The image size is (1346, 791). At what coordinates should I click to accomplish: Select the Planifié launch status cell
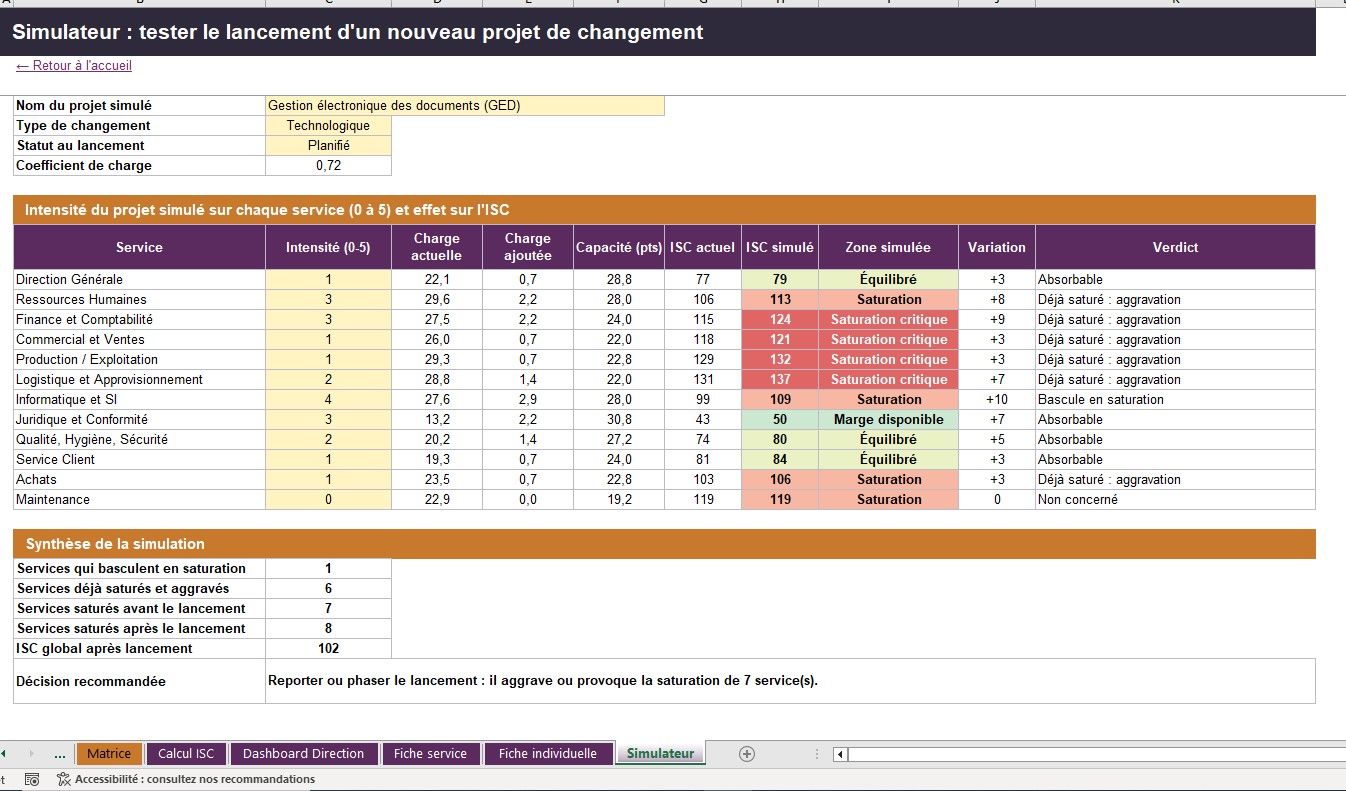pyautogui.click(x=328, y=146)
